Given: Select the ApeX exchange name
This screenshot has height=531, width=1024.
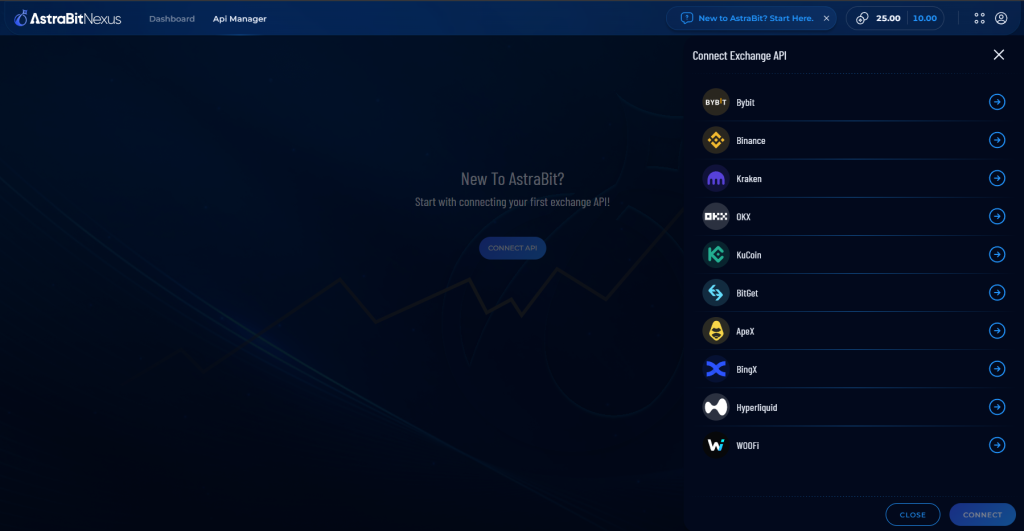Looking at the screenshot, I should [745, 331].
